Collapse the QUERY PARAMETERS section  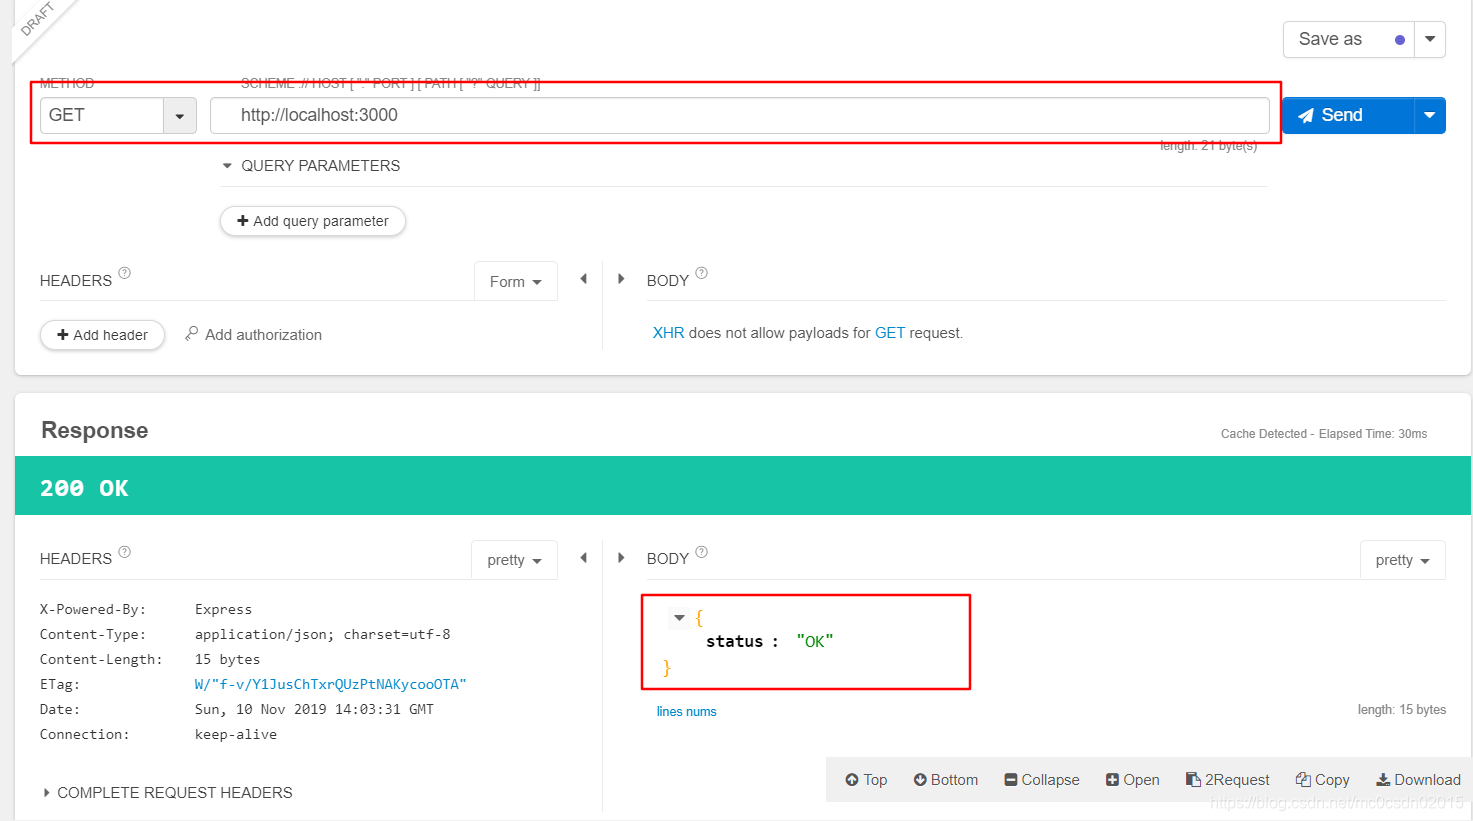point(227,166)
